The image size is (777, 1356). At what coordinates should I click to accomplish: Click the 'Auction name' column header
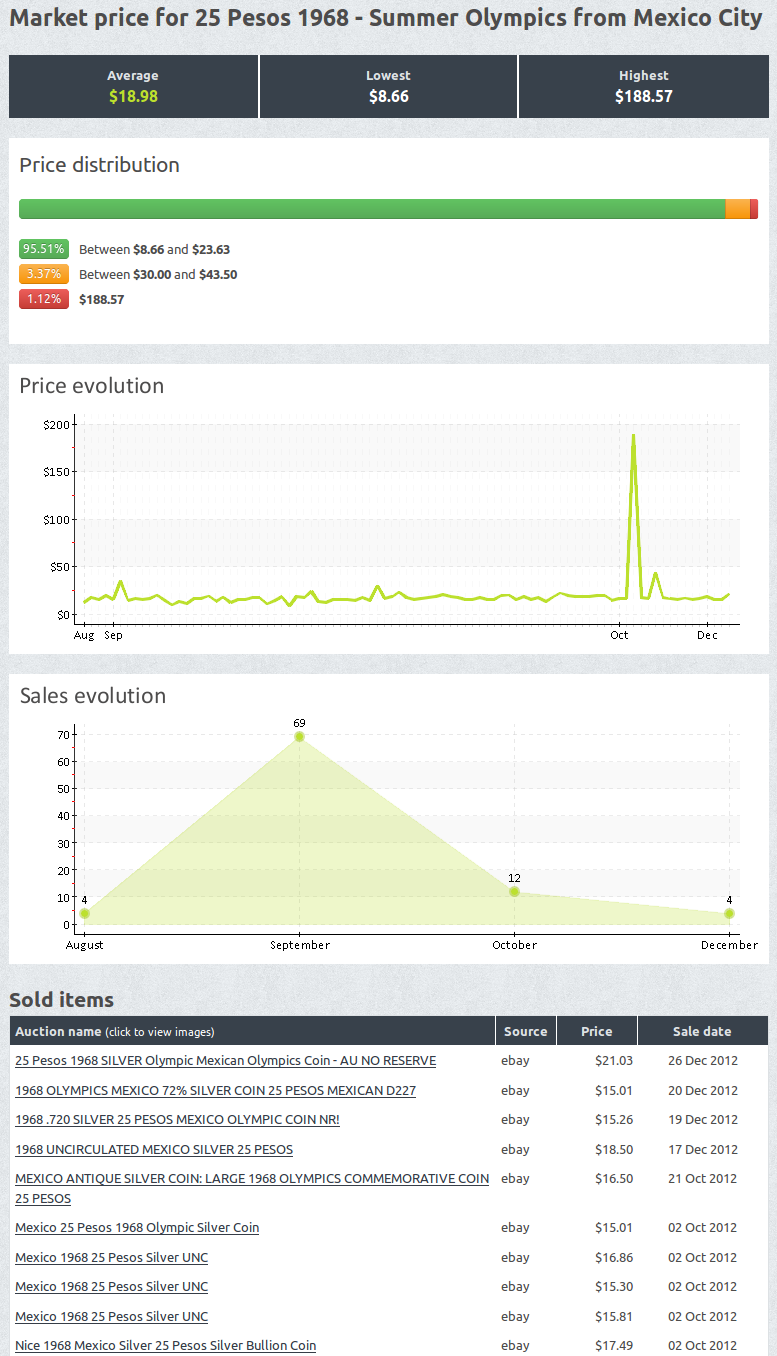[x=252, y=1031]
